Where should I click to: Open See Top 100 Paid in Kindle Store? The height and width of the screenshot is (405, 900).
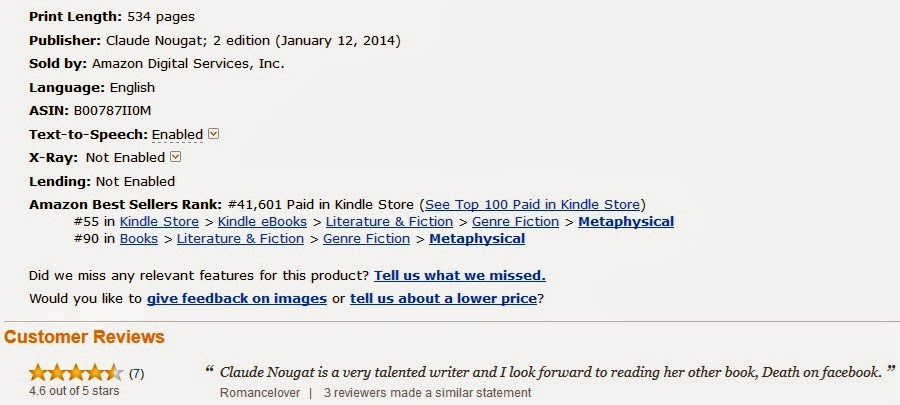coord(535,204)
